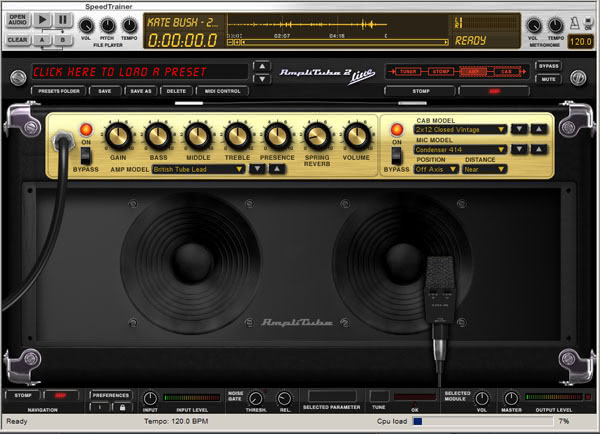Delete the current preset
The image size is (600, 434).
click(x=176, y=91)
